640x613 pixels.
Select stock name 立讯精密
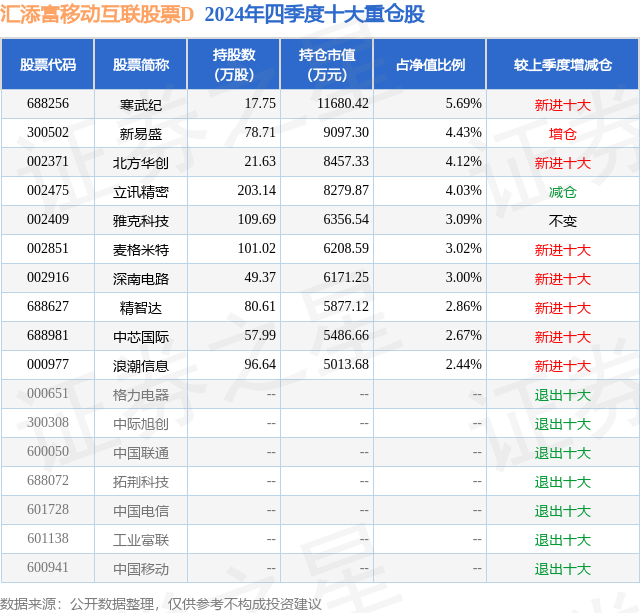click(141, 192)
